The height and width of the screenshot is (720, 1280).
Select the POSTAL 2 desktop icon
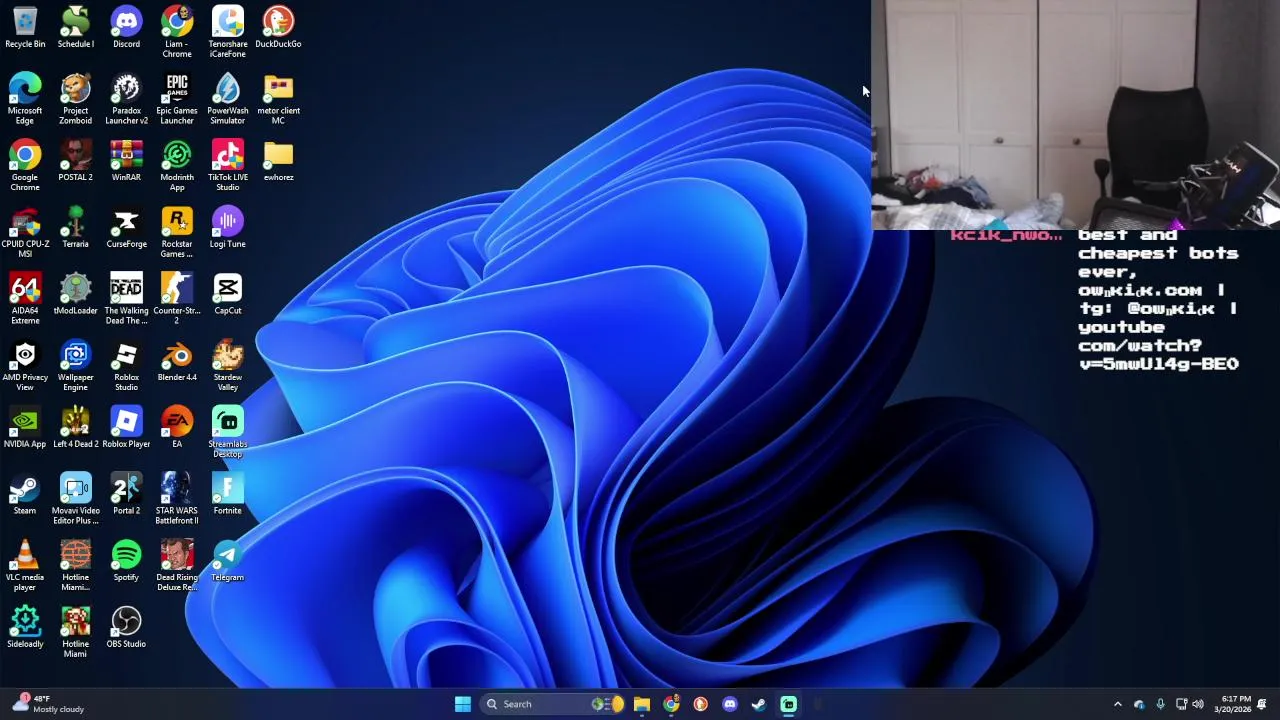[x=76, y=161]
